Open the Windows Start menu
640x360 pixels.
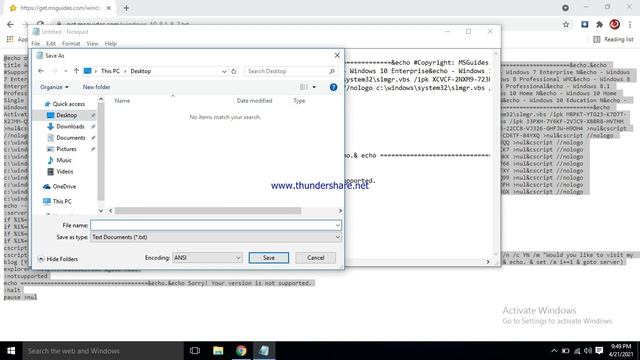point(11,351)
